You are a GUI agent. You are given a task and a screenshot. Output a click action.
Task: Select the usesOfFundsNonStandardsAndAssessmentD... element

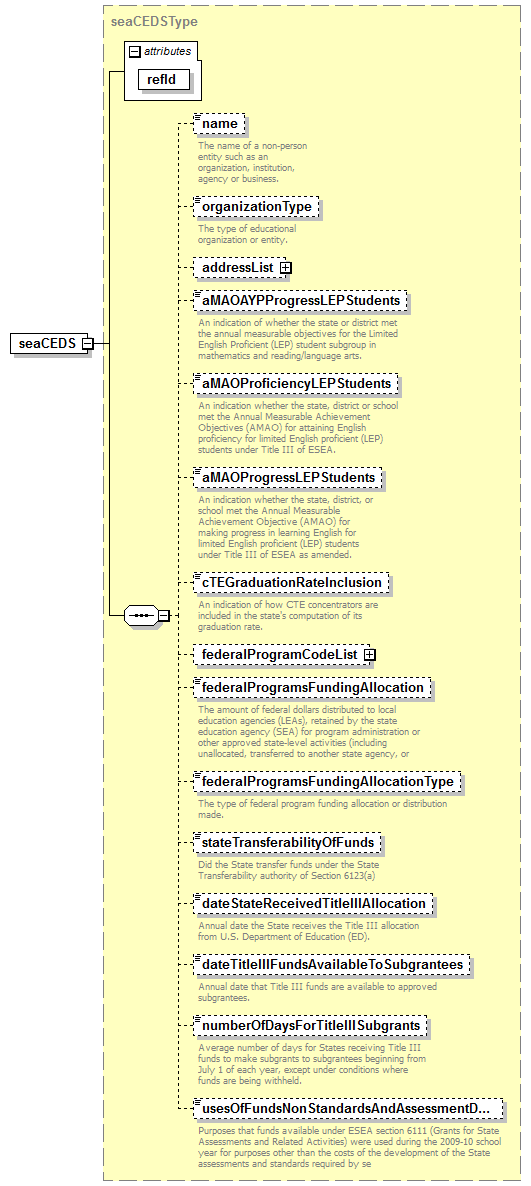pyautogui.click(x=349, y=1110)
